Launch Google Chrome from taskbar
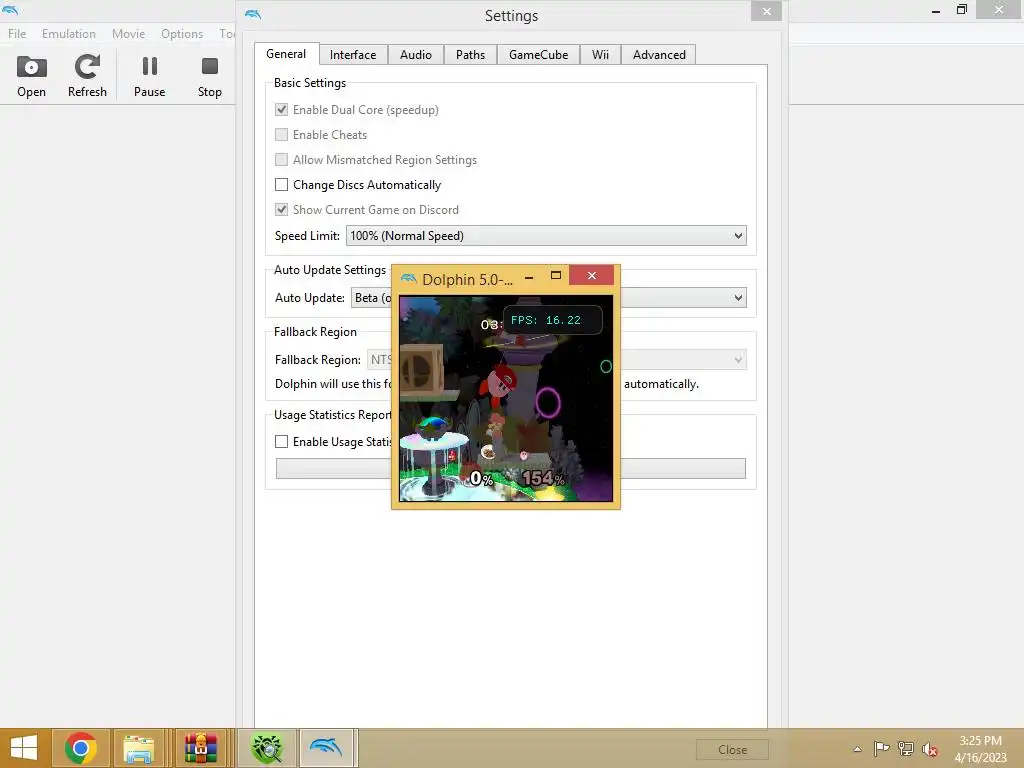 pyautogui.click(x=81, y=748)
